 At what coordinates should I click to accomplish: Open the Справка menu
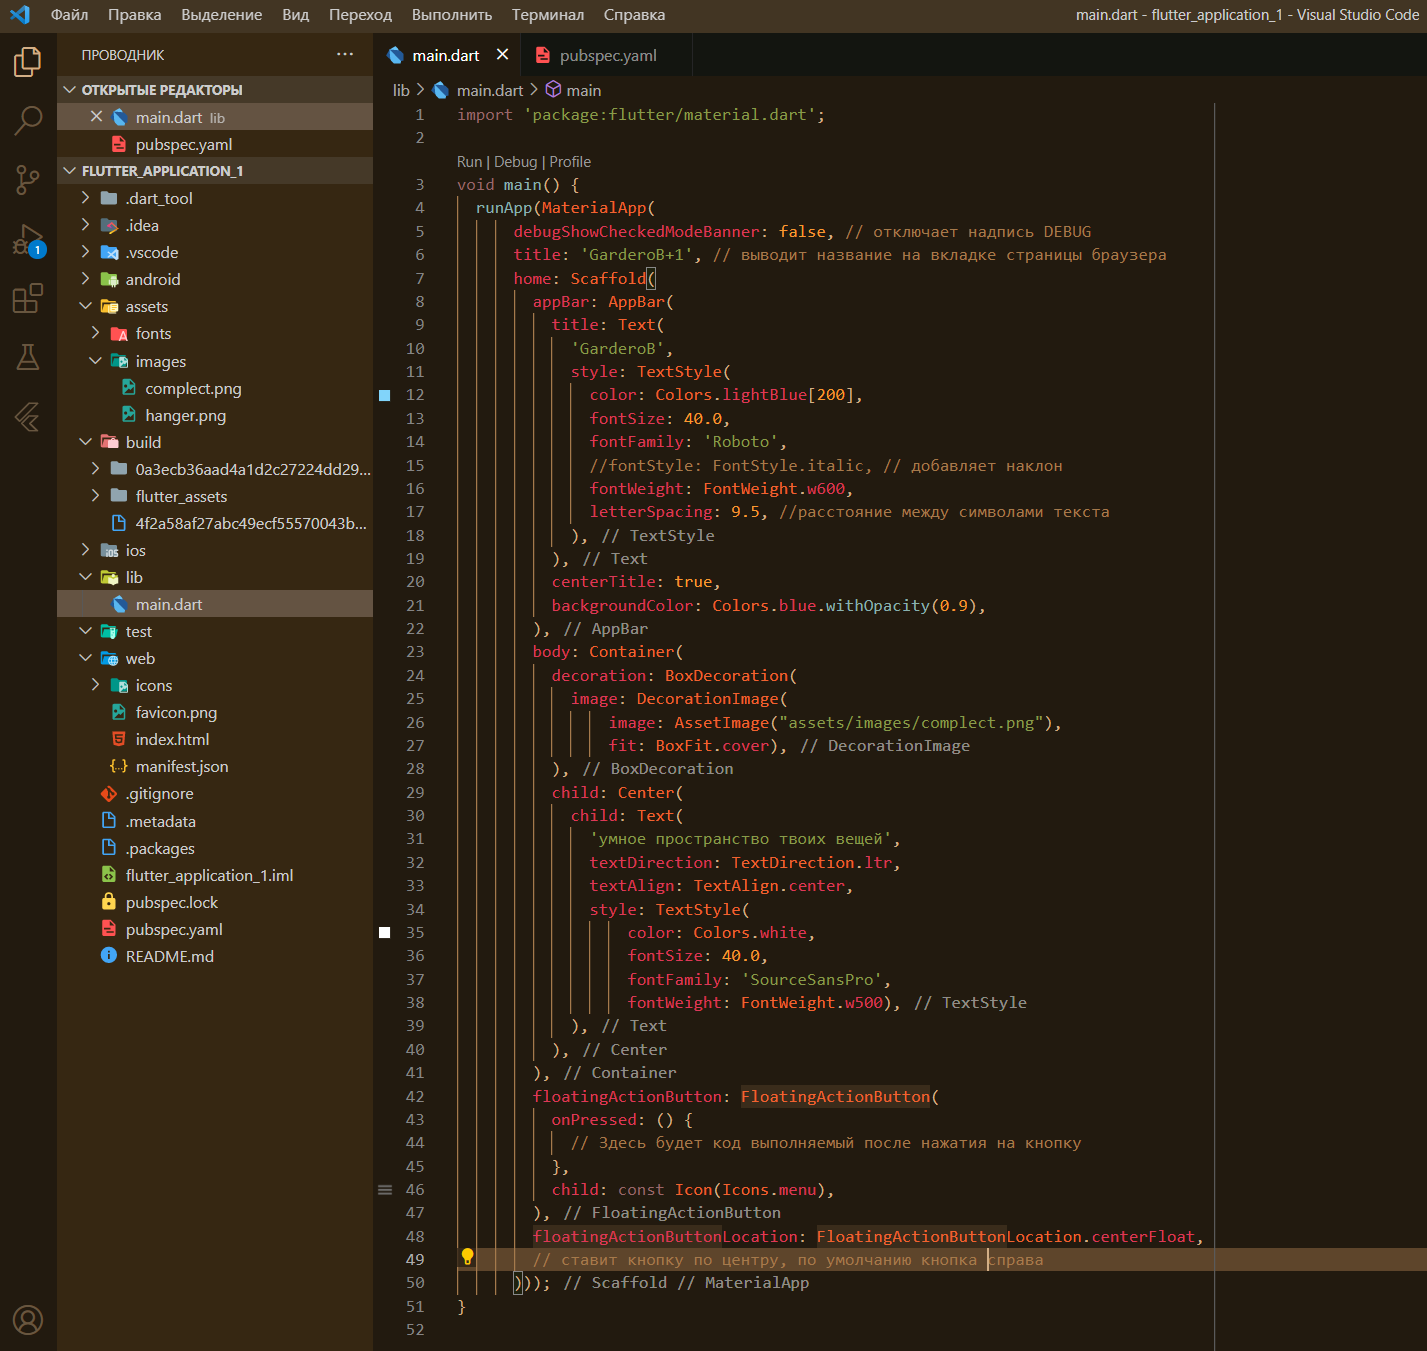[x=634, y=15]
